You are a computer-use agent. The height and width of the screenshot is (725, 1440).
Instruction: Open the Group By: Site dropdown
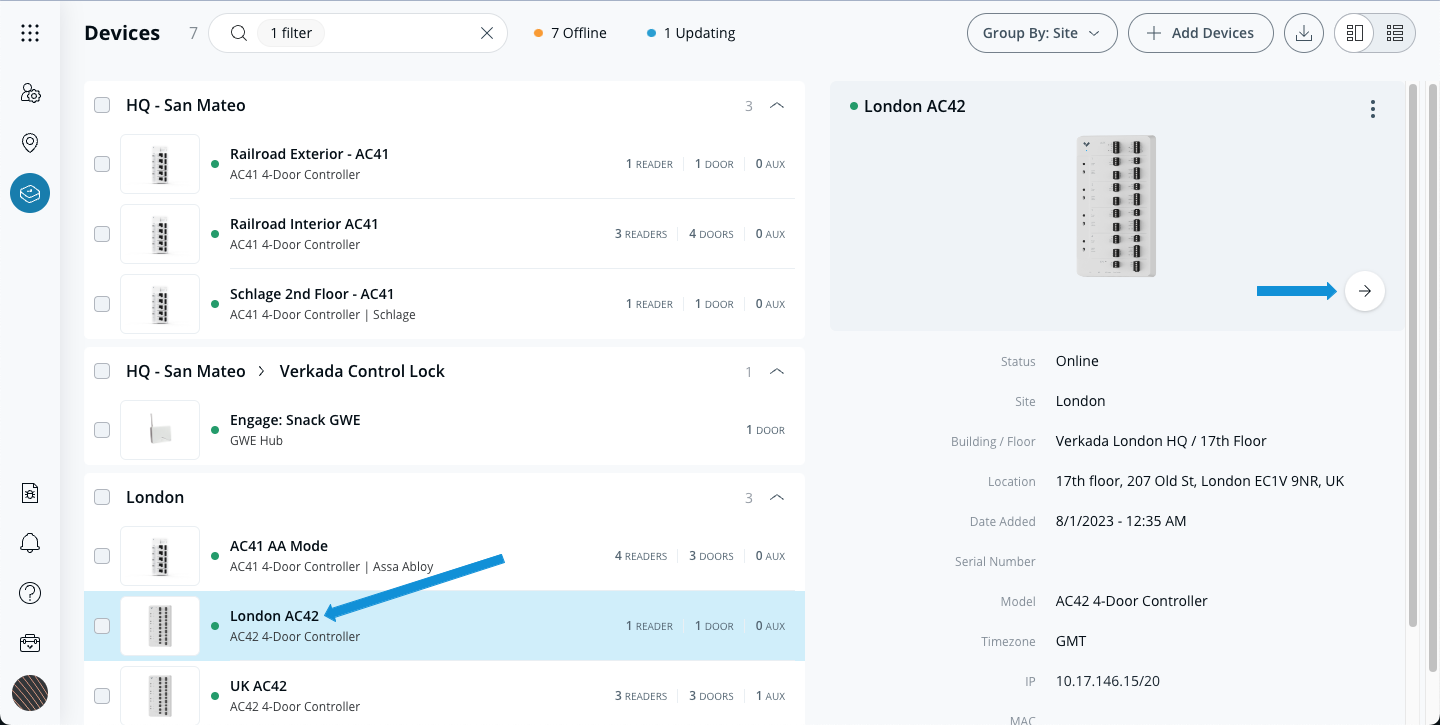[1041, 33]
